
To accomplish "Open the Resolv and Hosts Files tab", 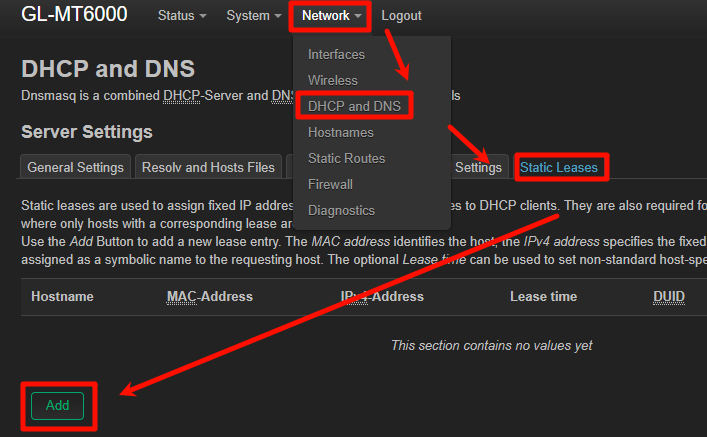I will pyautogui.click(x=208, y=167).
